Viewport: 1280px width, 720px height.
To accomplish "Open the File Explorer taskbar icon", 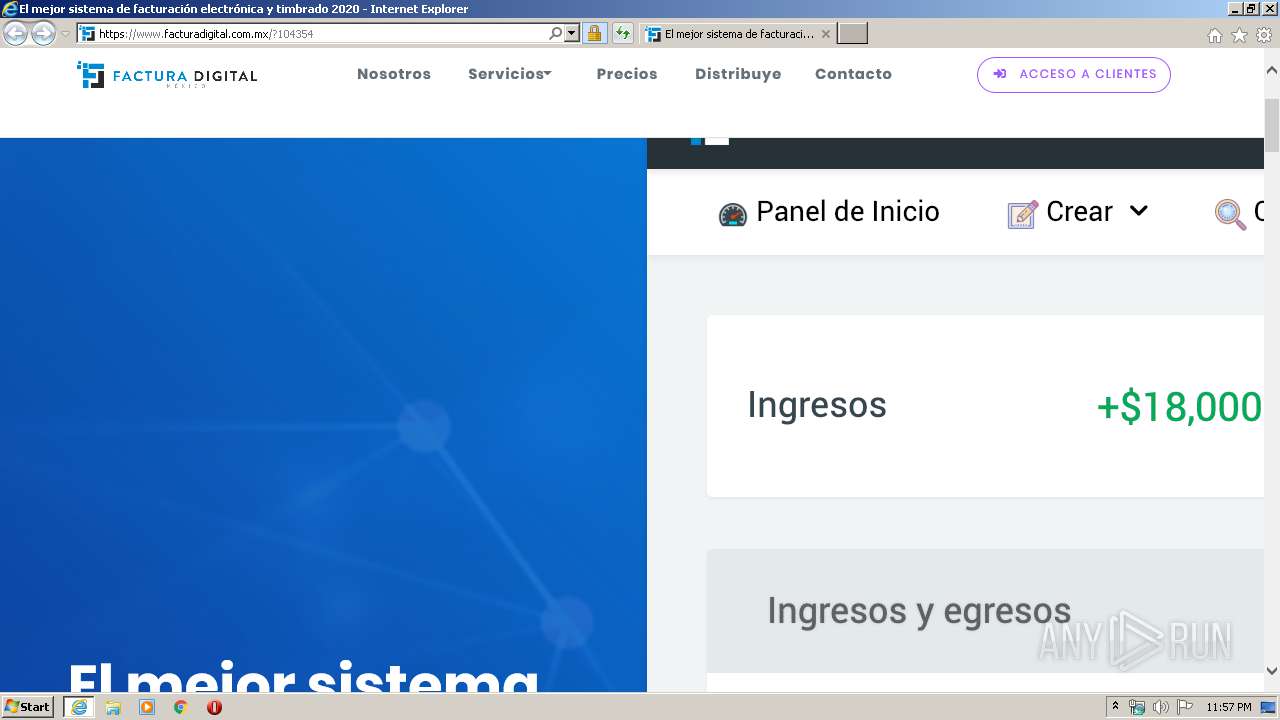I will 113,707.
